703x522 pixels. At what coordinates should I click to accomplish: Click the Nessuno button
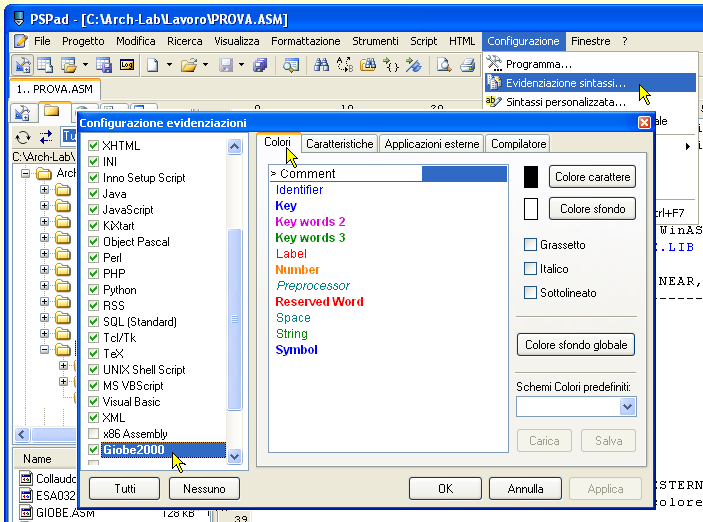pyautogui.click(x=204, y=488)
